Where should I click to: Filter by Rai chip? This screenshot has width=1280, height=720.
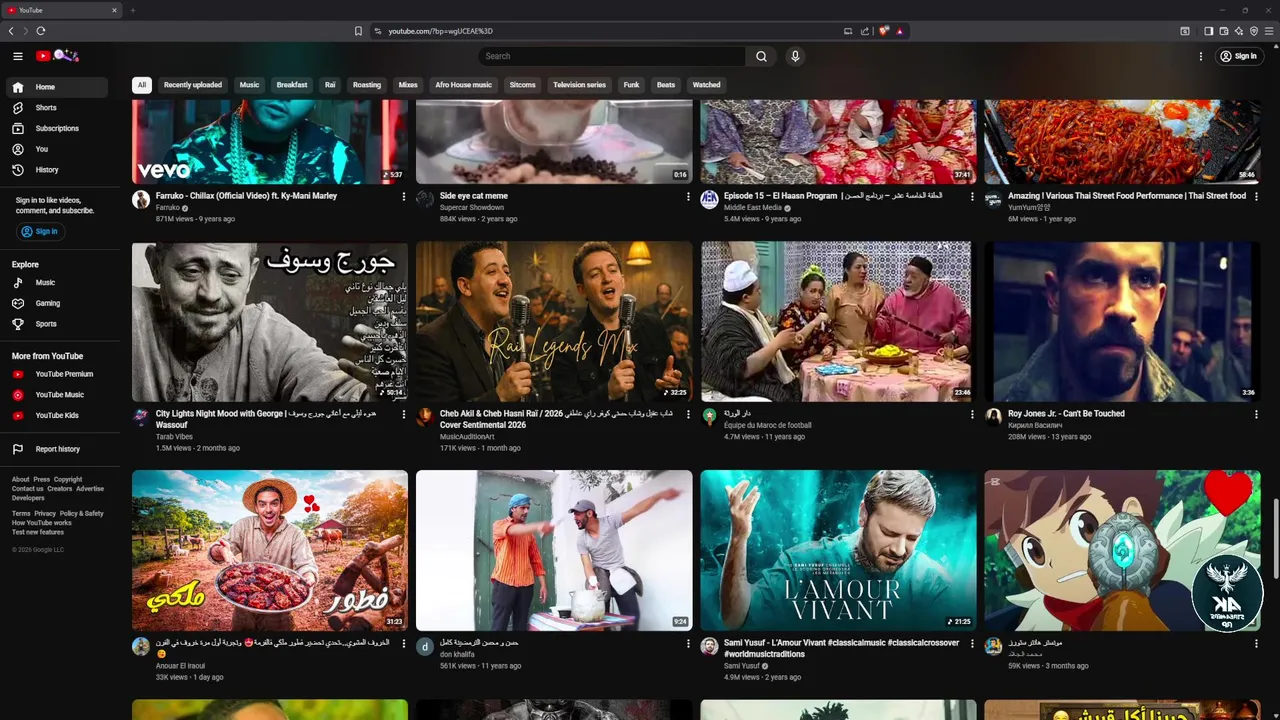(330, 85)
